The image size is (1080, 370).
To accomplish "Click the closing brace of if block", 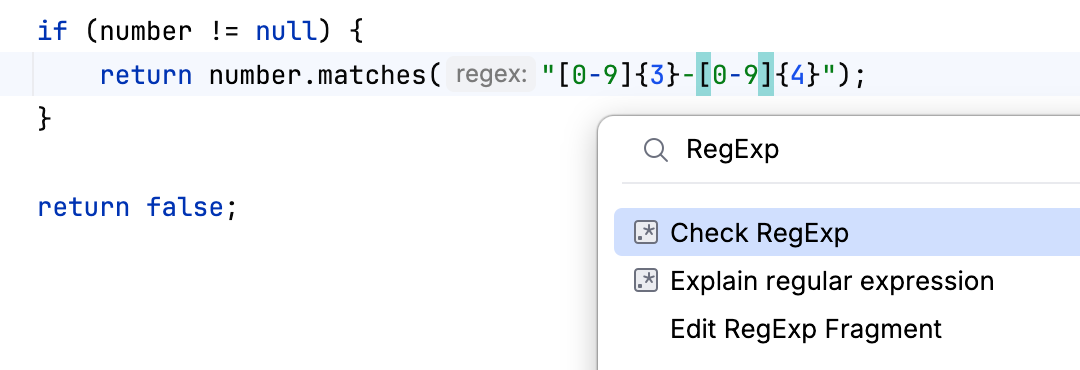I will click(x=45, y=119).
